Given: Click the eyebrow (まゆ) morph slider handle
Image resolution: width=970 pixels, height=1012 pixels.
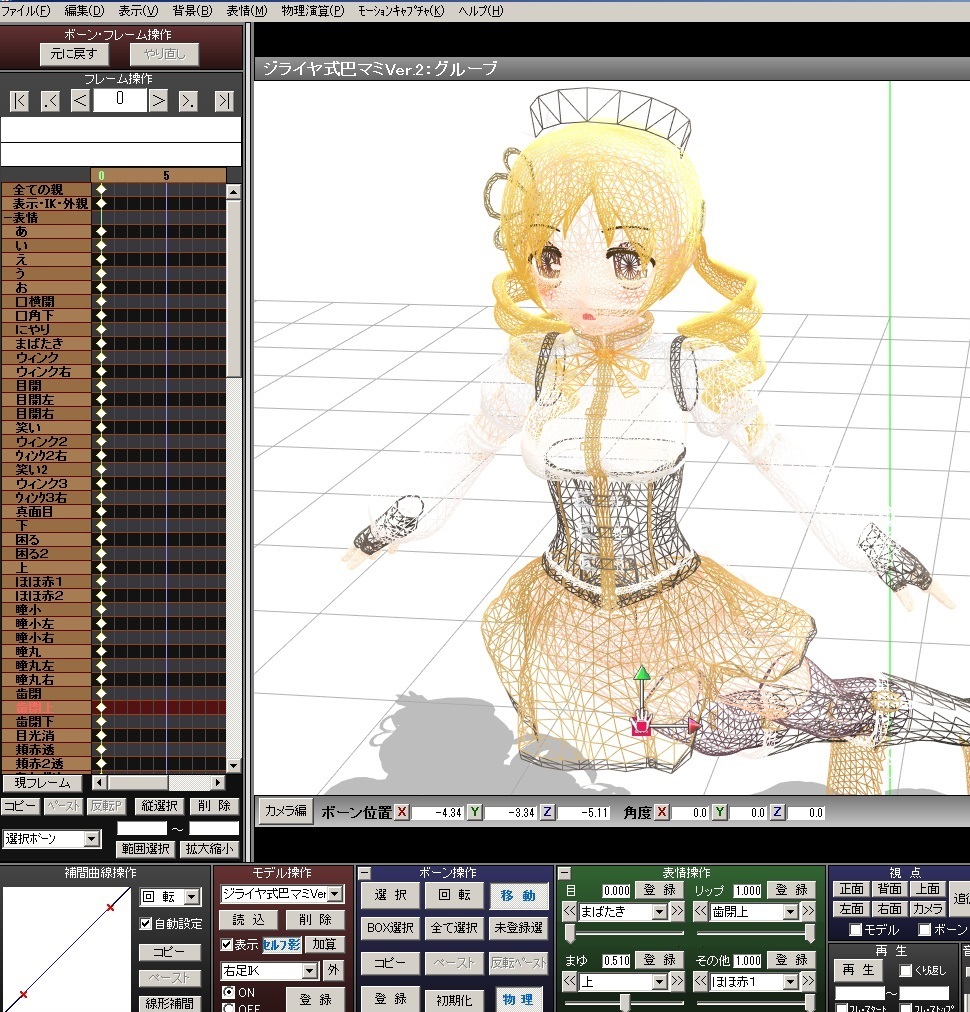Looking at the screenshot, I should click(x=625, y=1002).
